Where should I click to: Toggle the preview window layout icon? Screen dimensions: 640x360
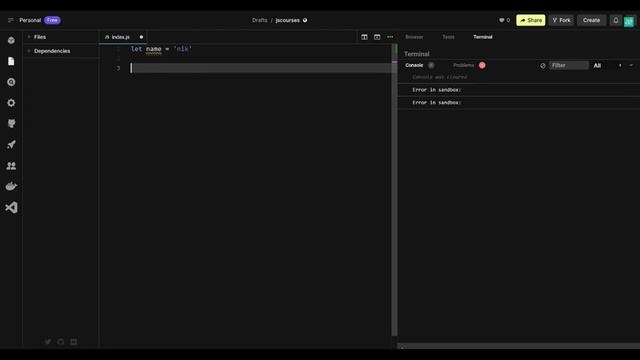coord(377,37)
